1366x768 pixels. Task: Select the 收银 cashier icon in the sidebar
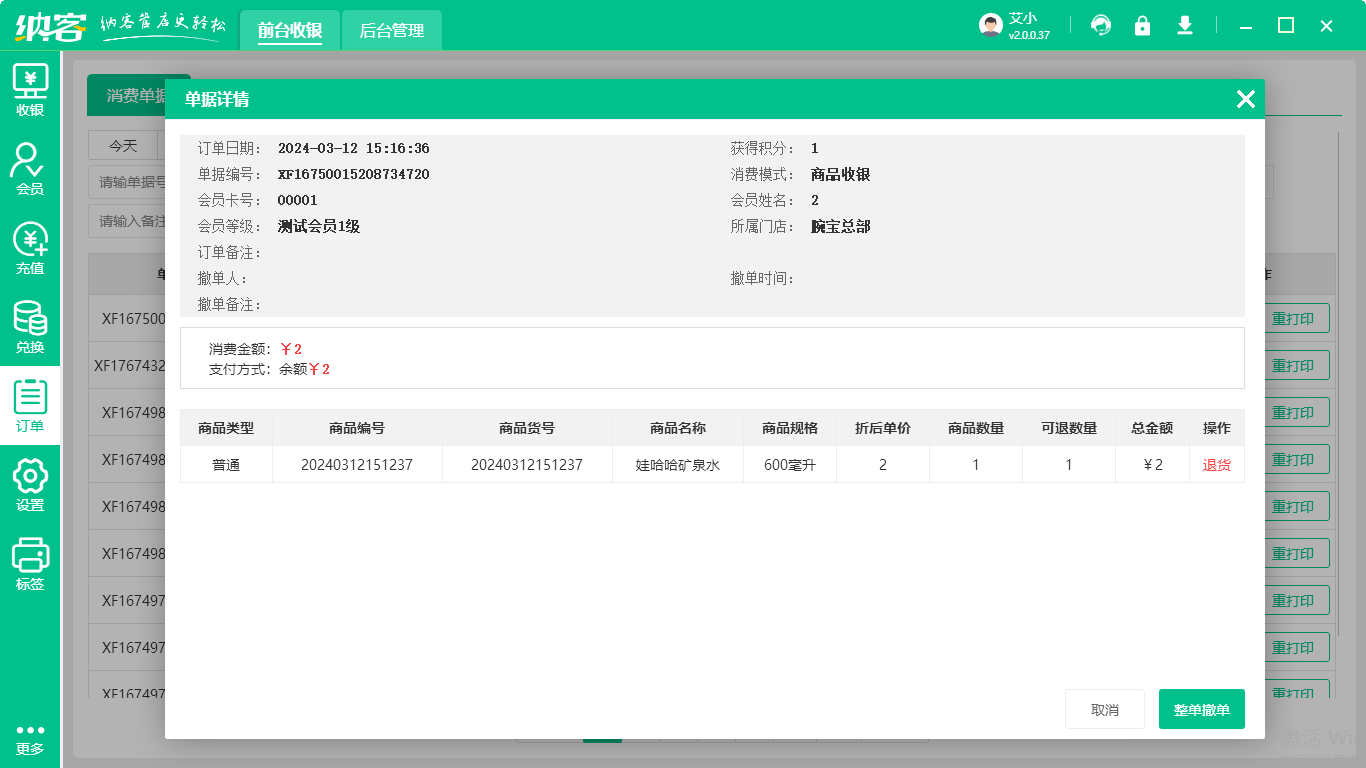[30, 90]
